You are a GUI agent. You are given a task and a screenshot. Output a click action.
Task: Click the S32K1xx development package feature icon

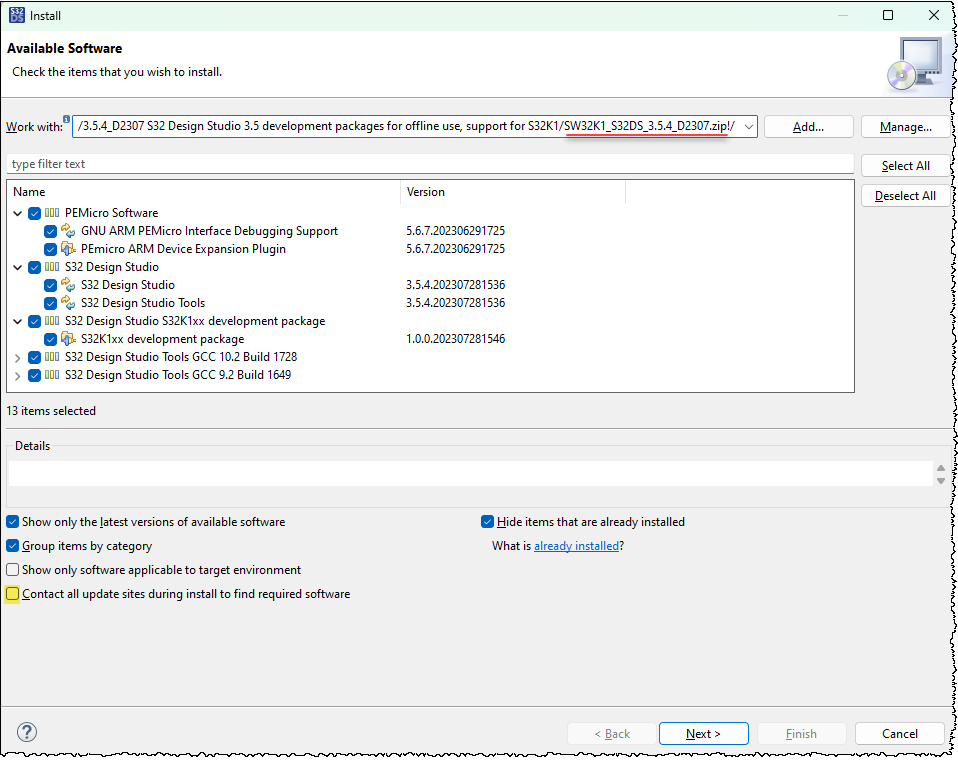click(68, 339)
